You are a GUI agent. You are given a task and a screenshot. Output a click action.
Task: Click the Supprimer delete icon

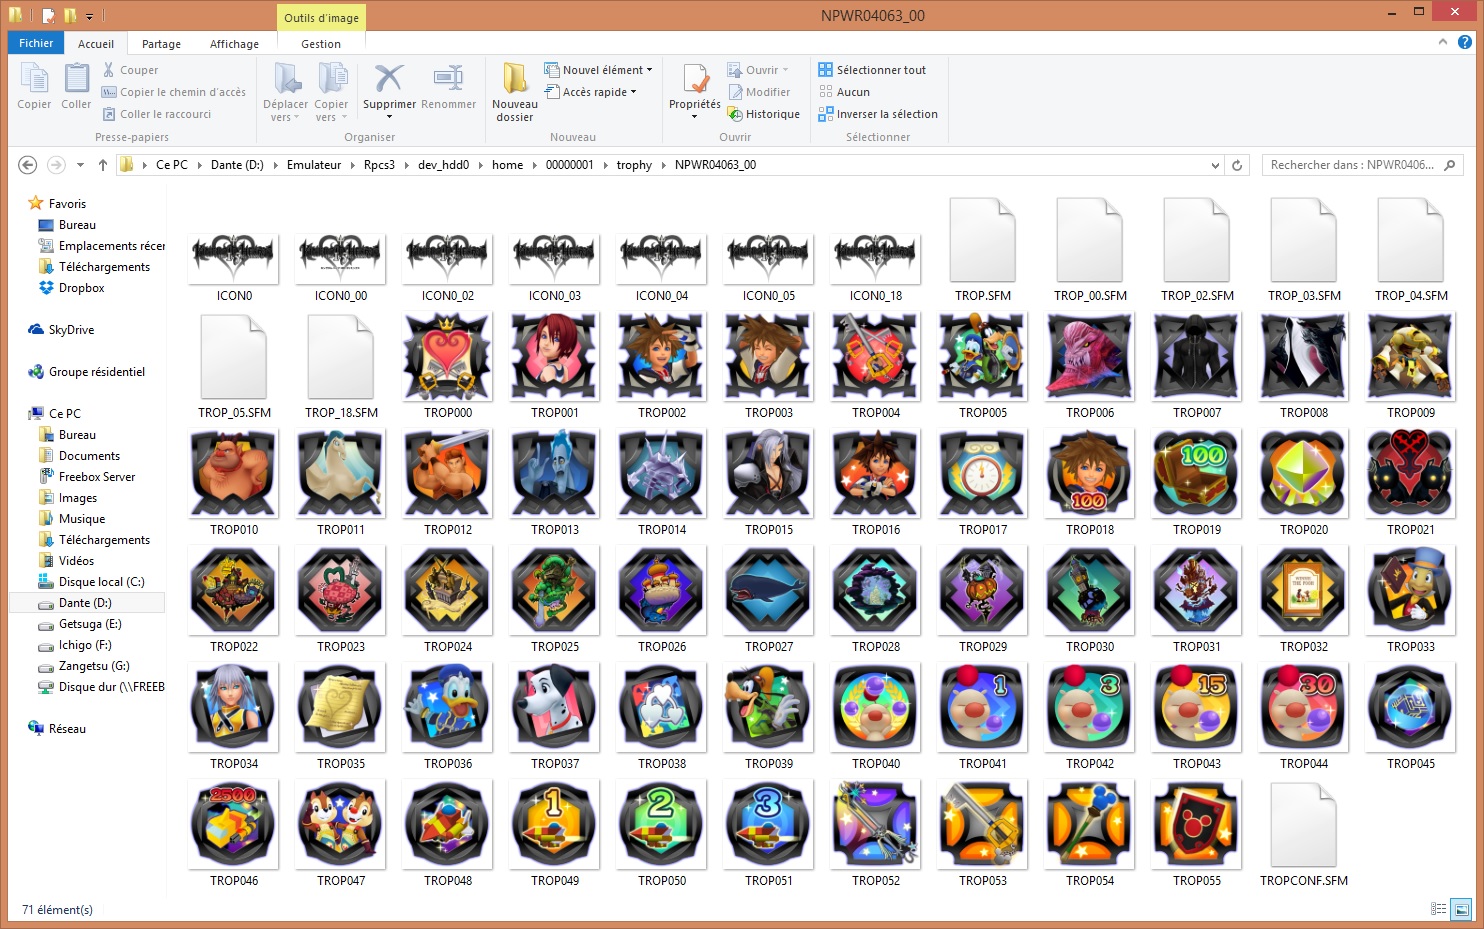(388, 80)
